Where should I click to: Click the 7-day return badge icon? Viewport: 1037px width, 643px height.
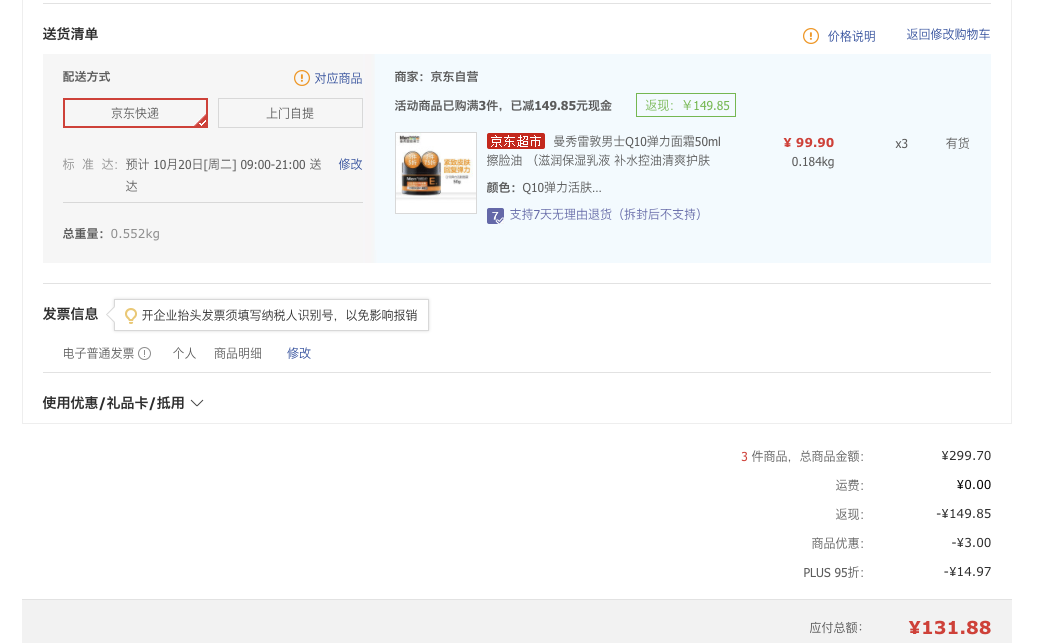495,216
